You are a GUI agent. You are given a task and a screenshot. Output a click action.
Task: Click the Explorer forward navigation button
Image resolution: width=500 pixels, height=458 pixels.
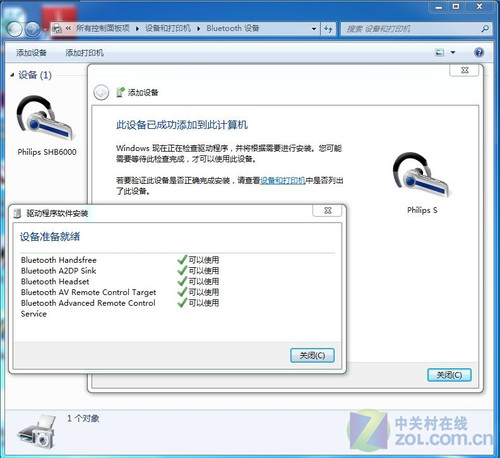click(33, 29)
